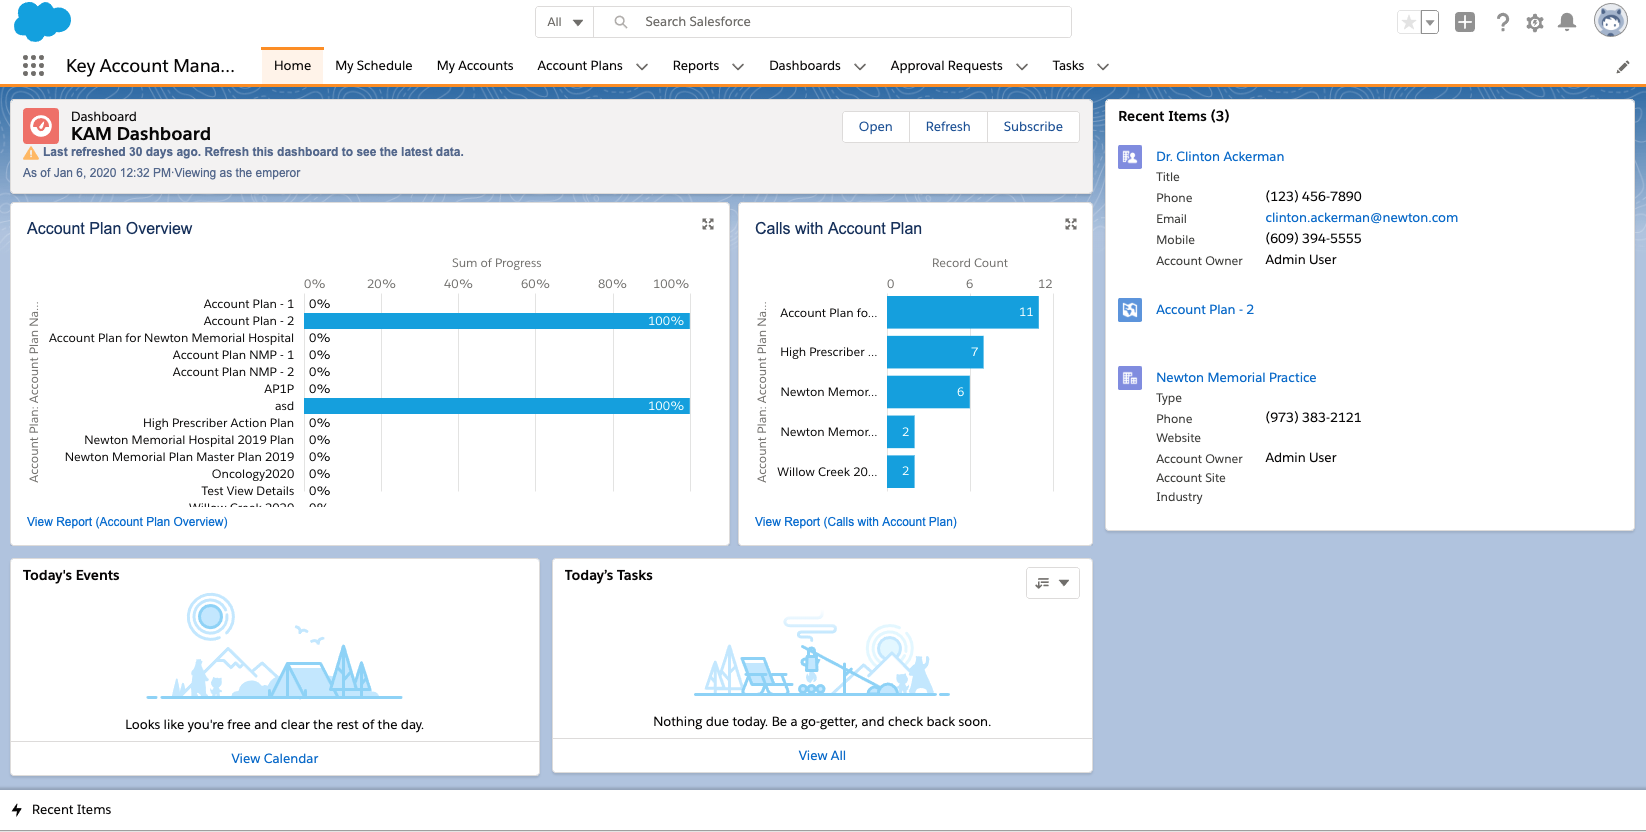Open the global actions plus icon
The width and height of the screenshot is (1646, 832).
pyautogui.click(x=1465, y=22)
